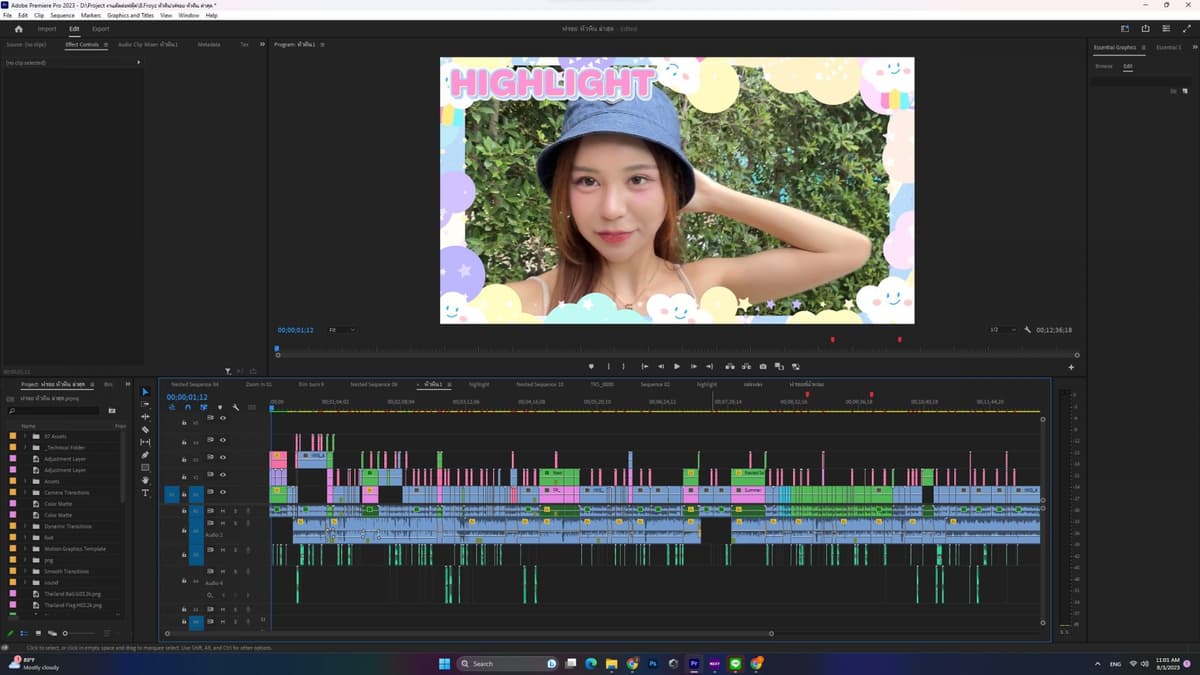
Task: Select the Type tool
Action: point(145,492)
